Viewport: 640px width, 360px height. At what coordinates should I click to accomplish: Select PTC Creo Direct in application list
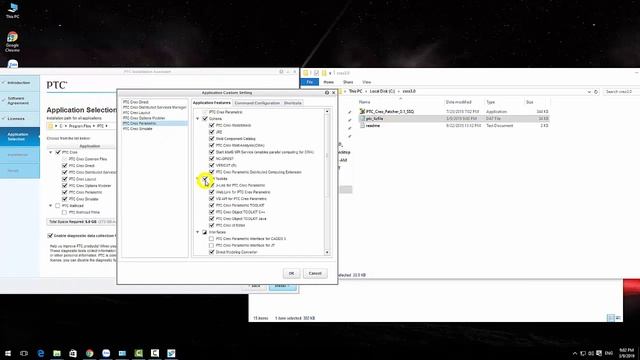136,102
